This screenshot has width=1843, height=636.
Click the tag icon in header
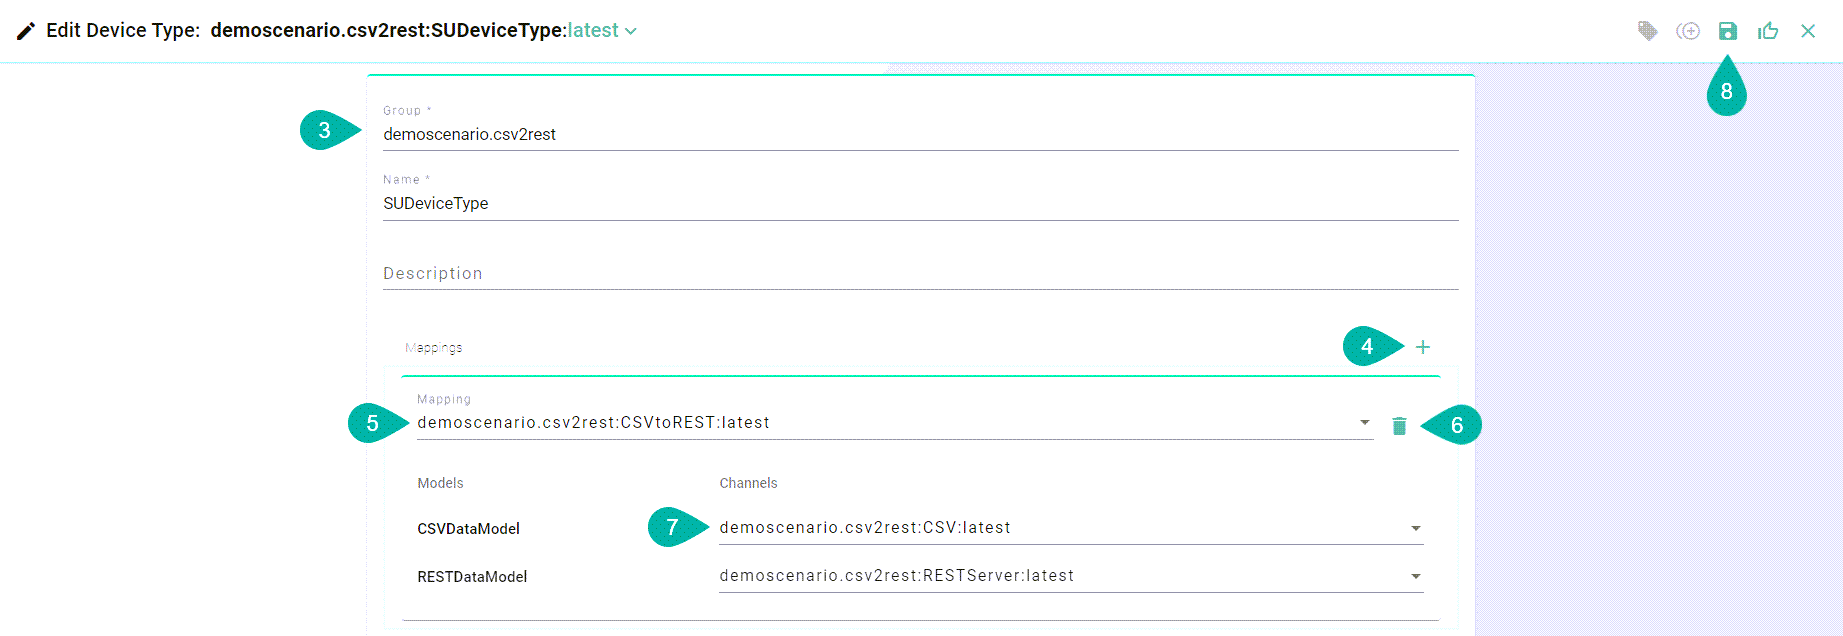pos(1647,31)
